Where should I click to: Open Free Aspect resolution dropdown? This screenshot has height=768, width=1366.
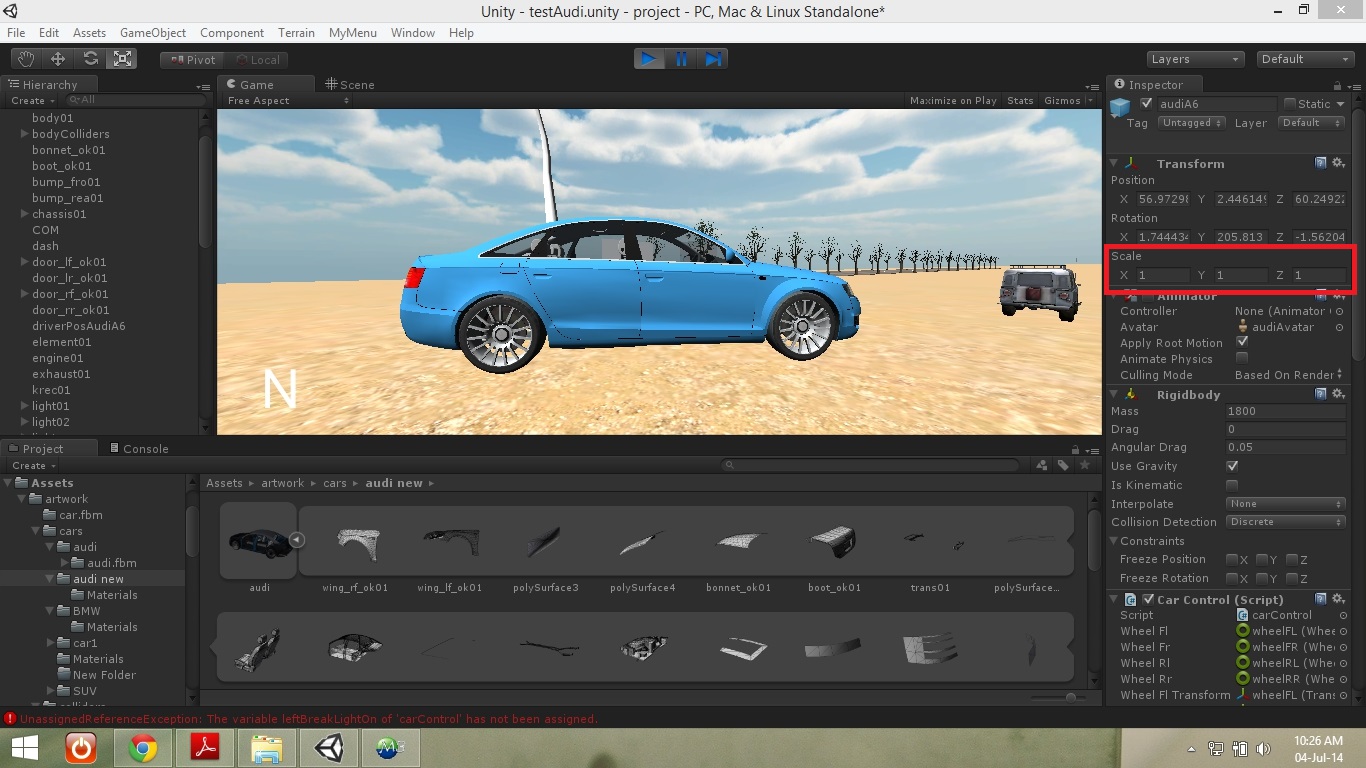tap(288, 101)
